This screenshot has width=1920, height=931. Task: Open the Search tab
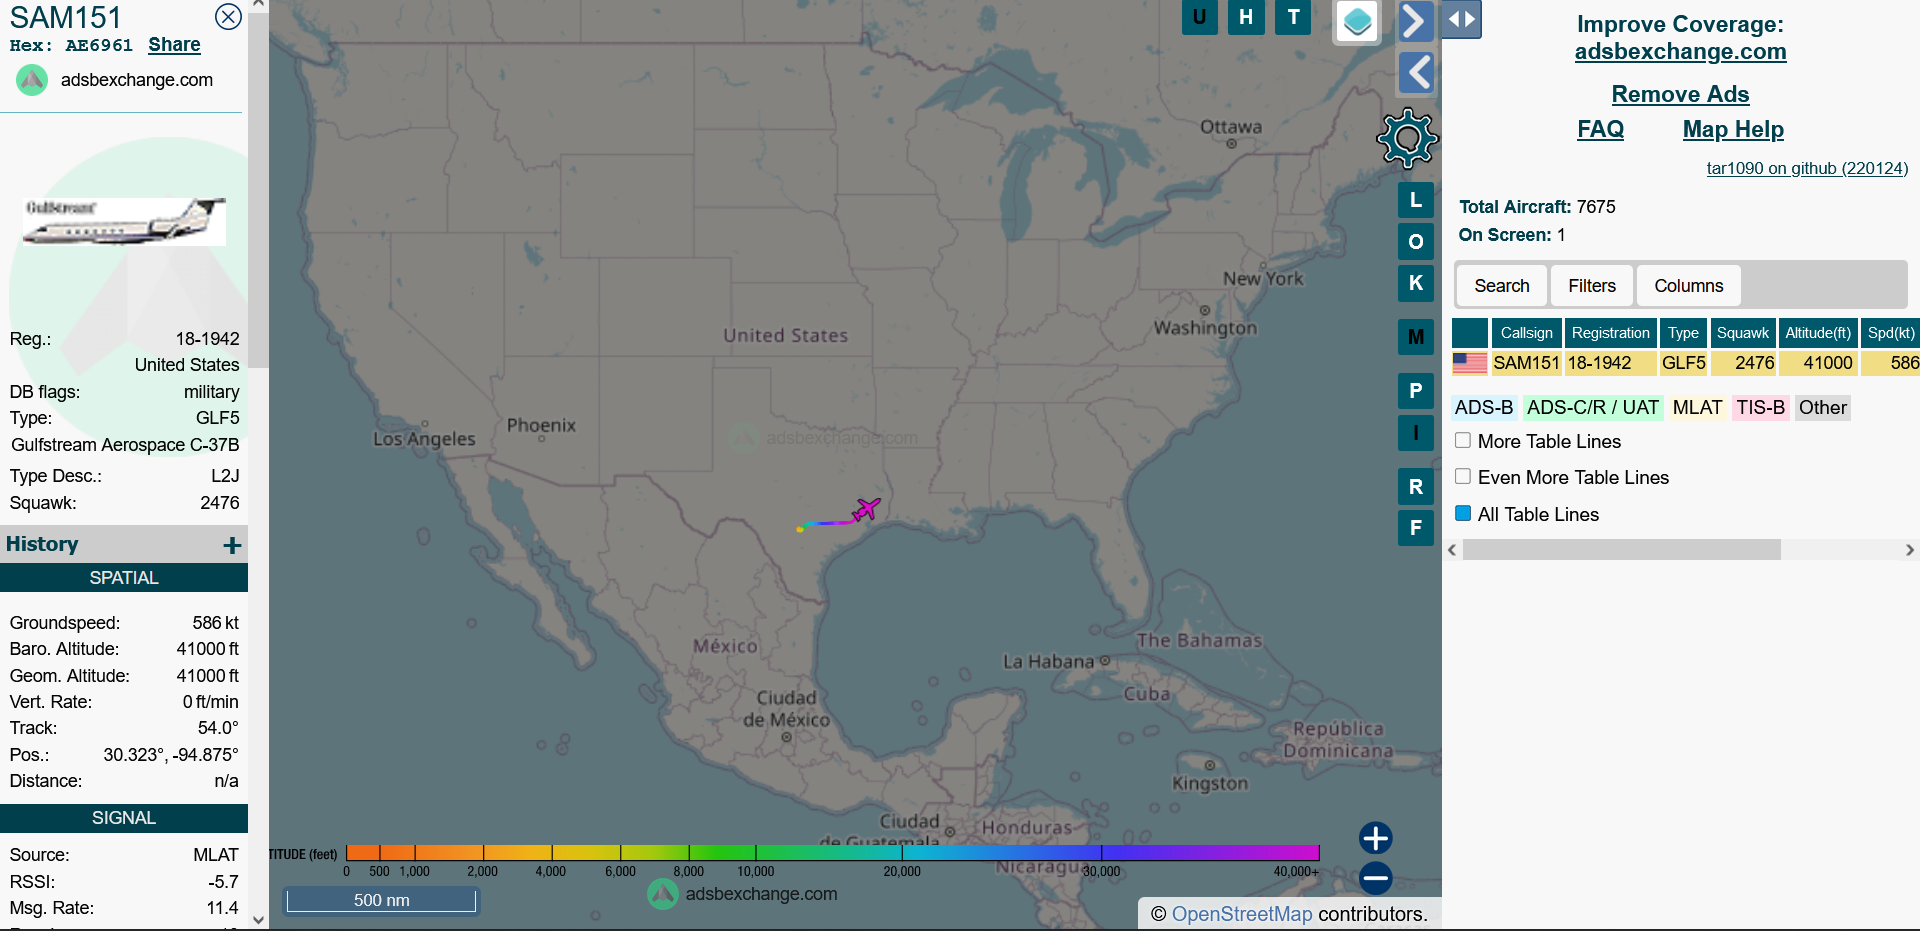tap(1501, 286)
